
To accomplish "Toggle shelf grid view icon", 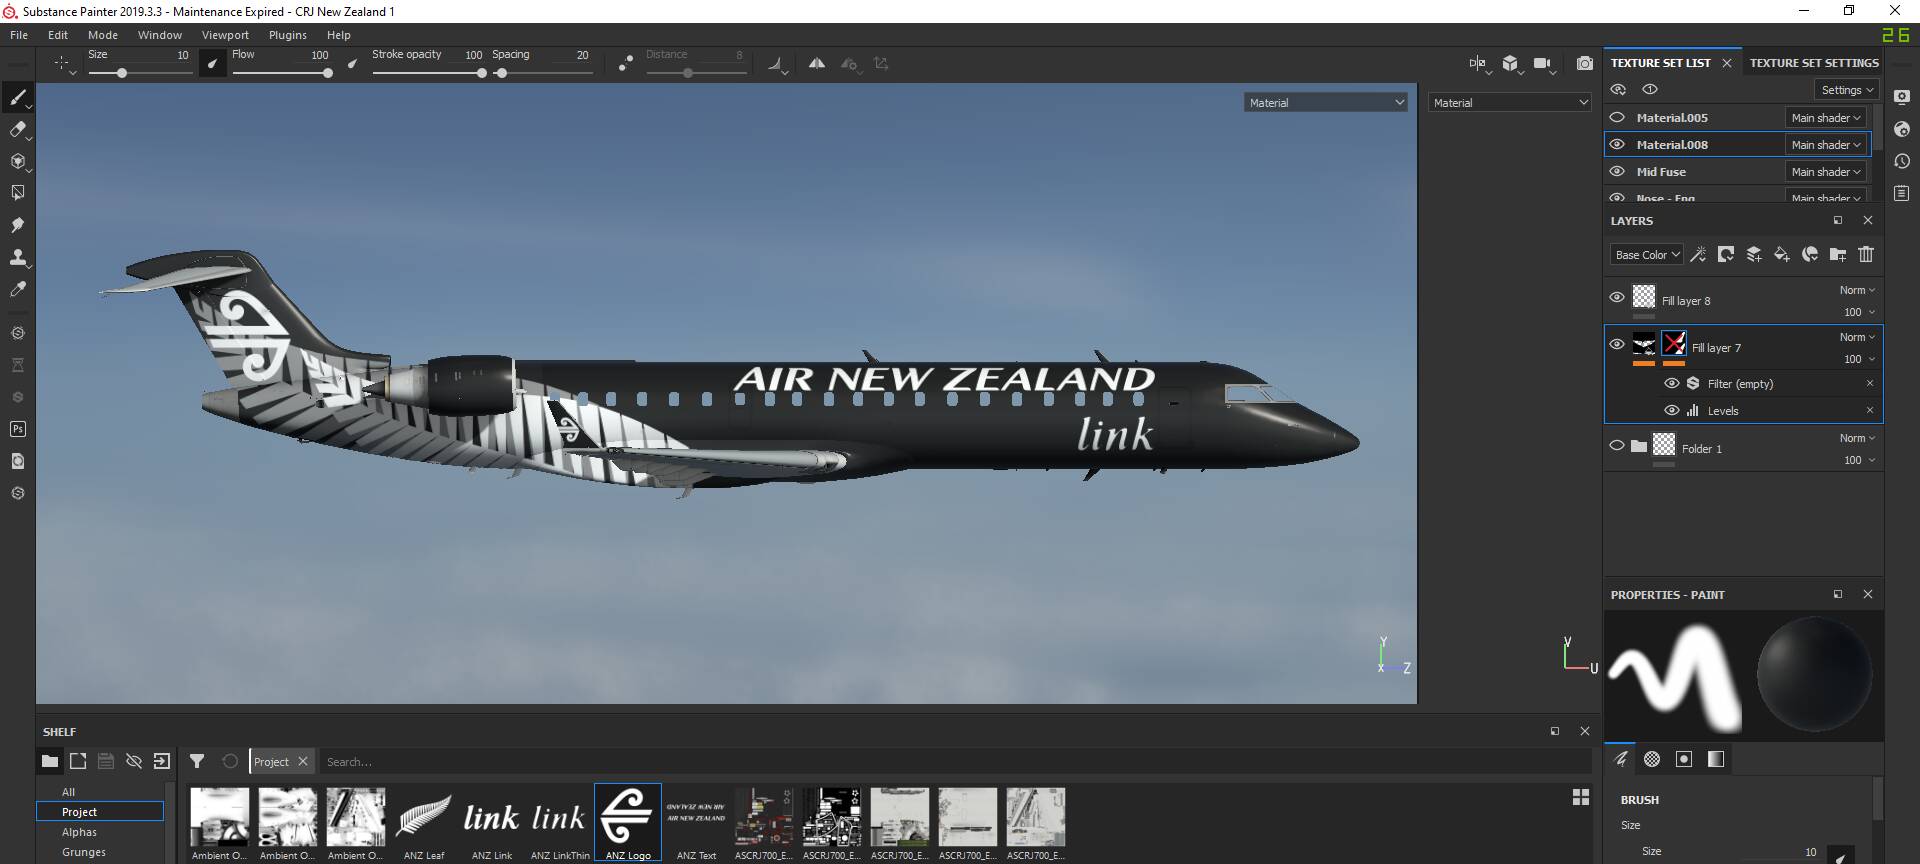I will [1581, 797].
